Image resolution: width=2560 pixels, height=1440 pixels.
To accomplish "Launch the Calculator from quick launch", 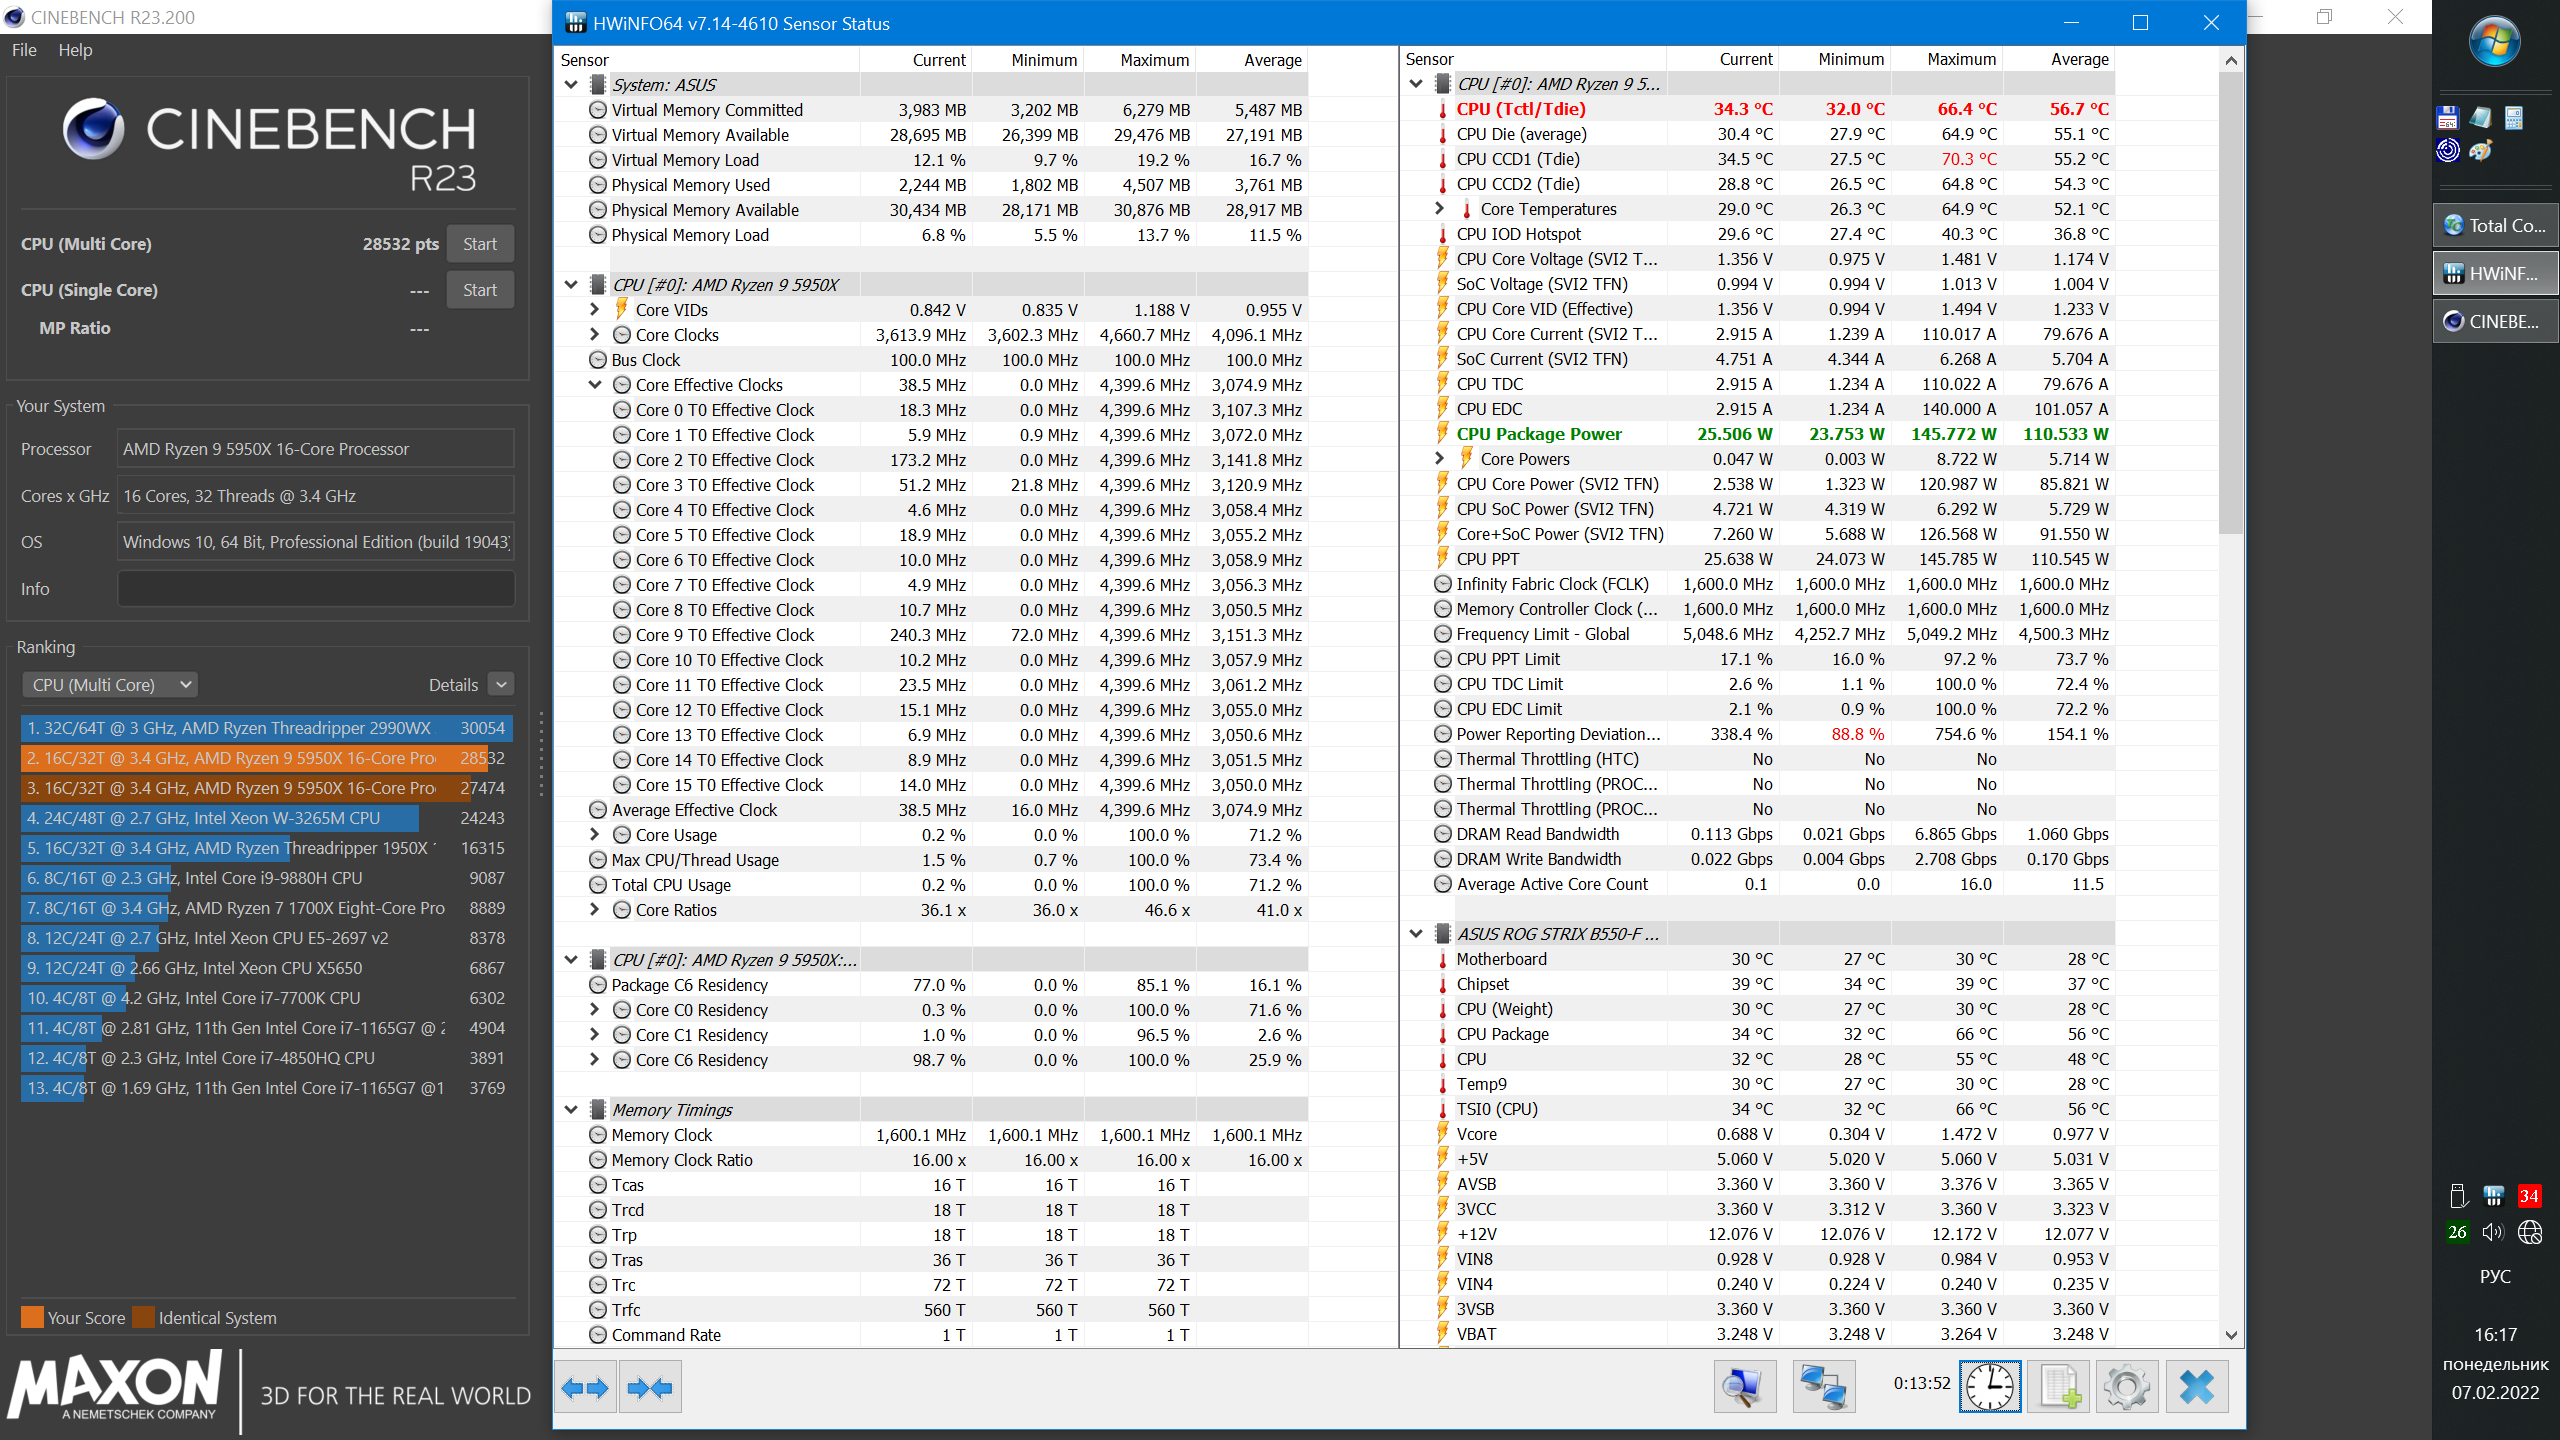I will click(2514, 118).
